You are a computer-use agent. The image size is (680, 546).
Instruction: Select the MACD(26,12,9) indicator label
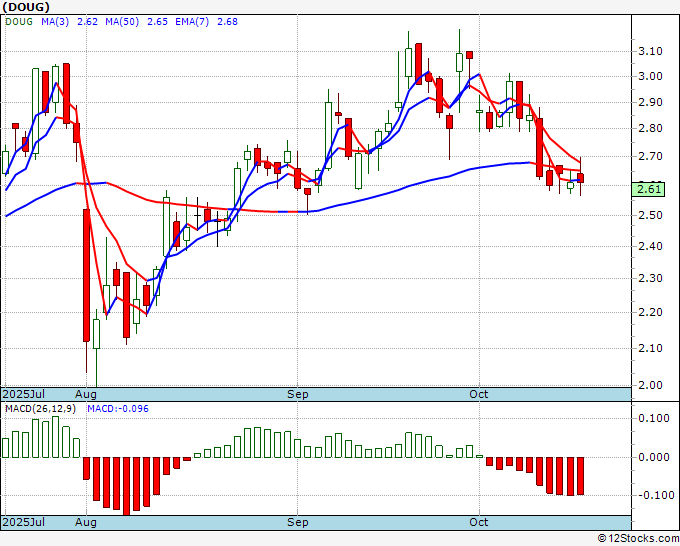40,409
